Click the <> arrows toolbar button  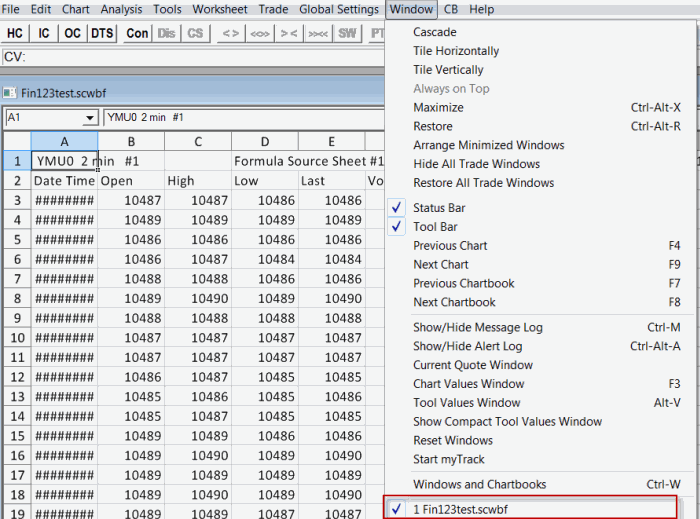[230, 33]
